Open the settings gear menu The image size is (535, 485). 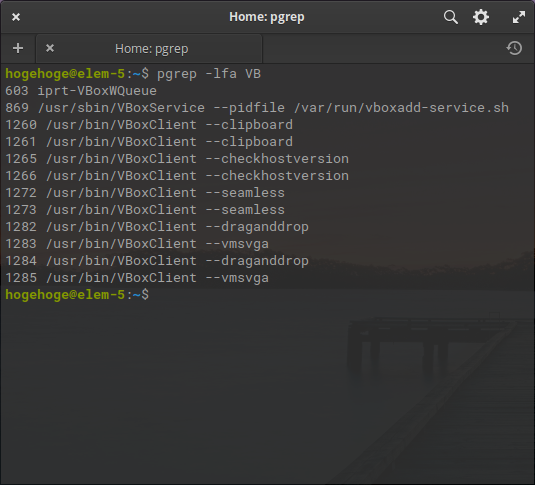pos(481,17)
